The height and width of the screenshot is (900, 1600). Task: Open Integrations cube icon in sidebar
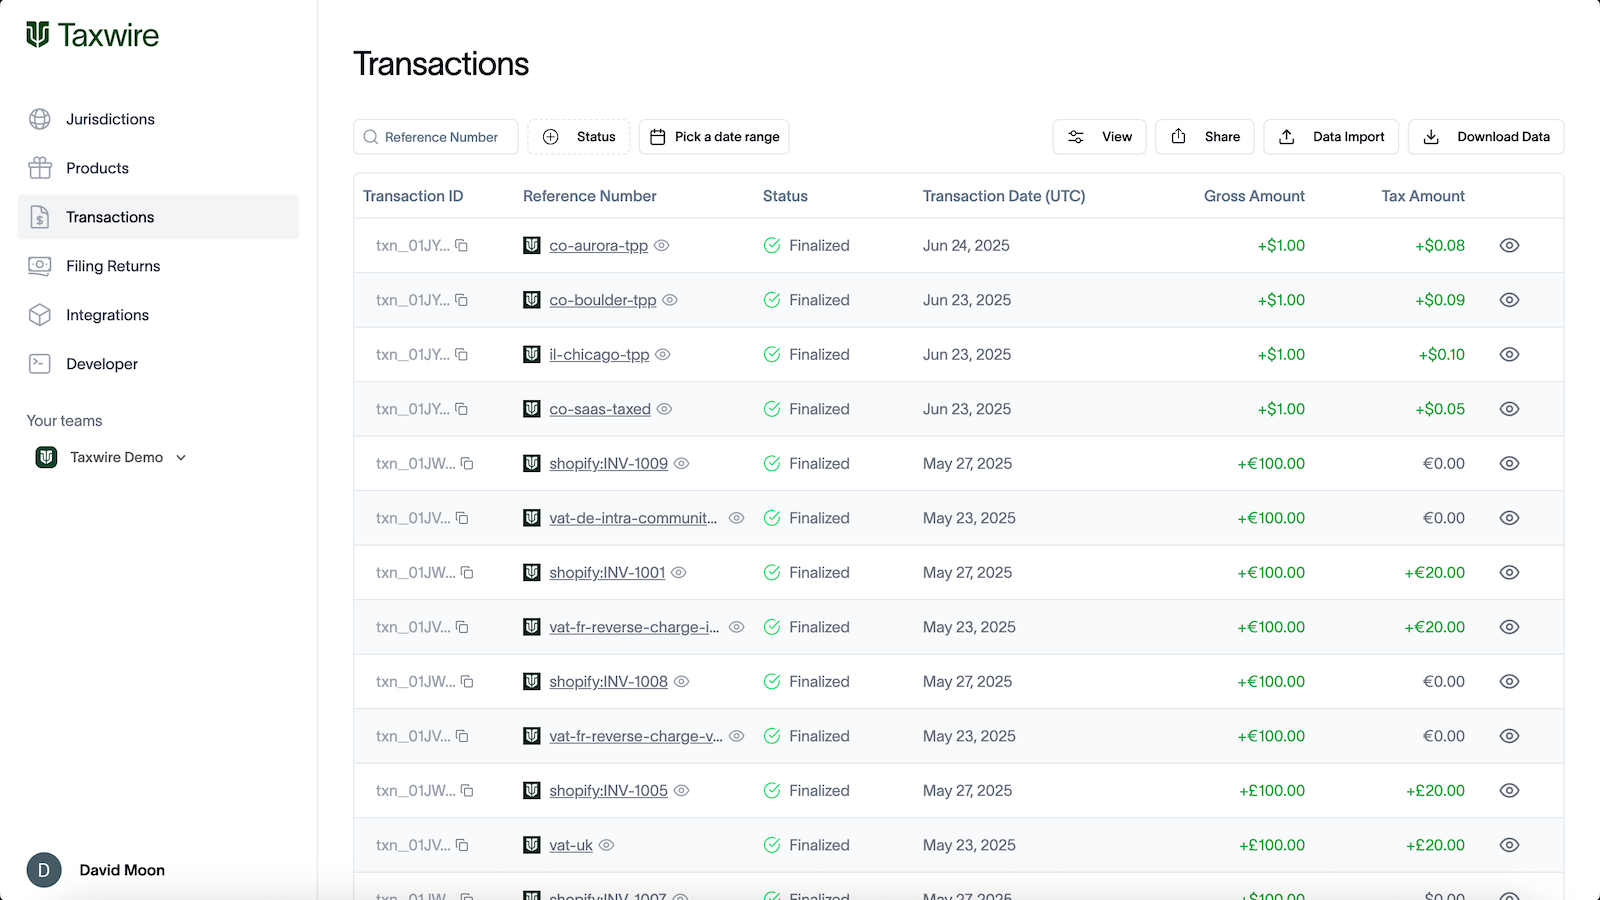(40, 315)
